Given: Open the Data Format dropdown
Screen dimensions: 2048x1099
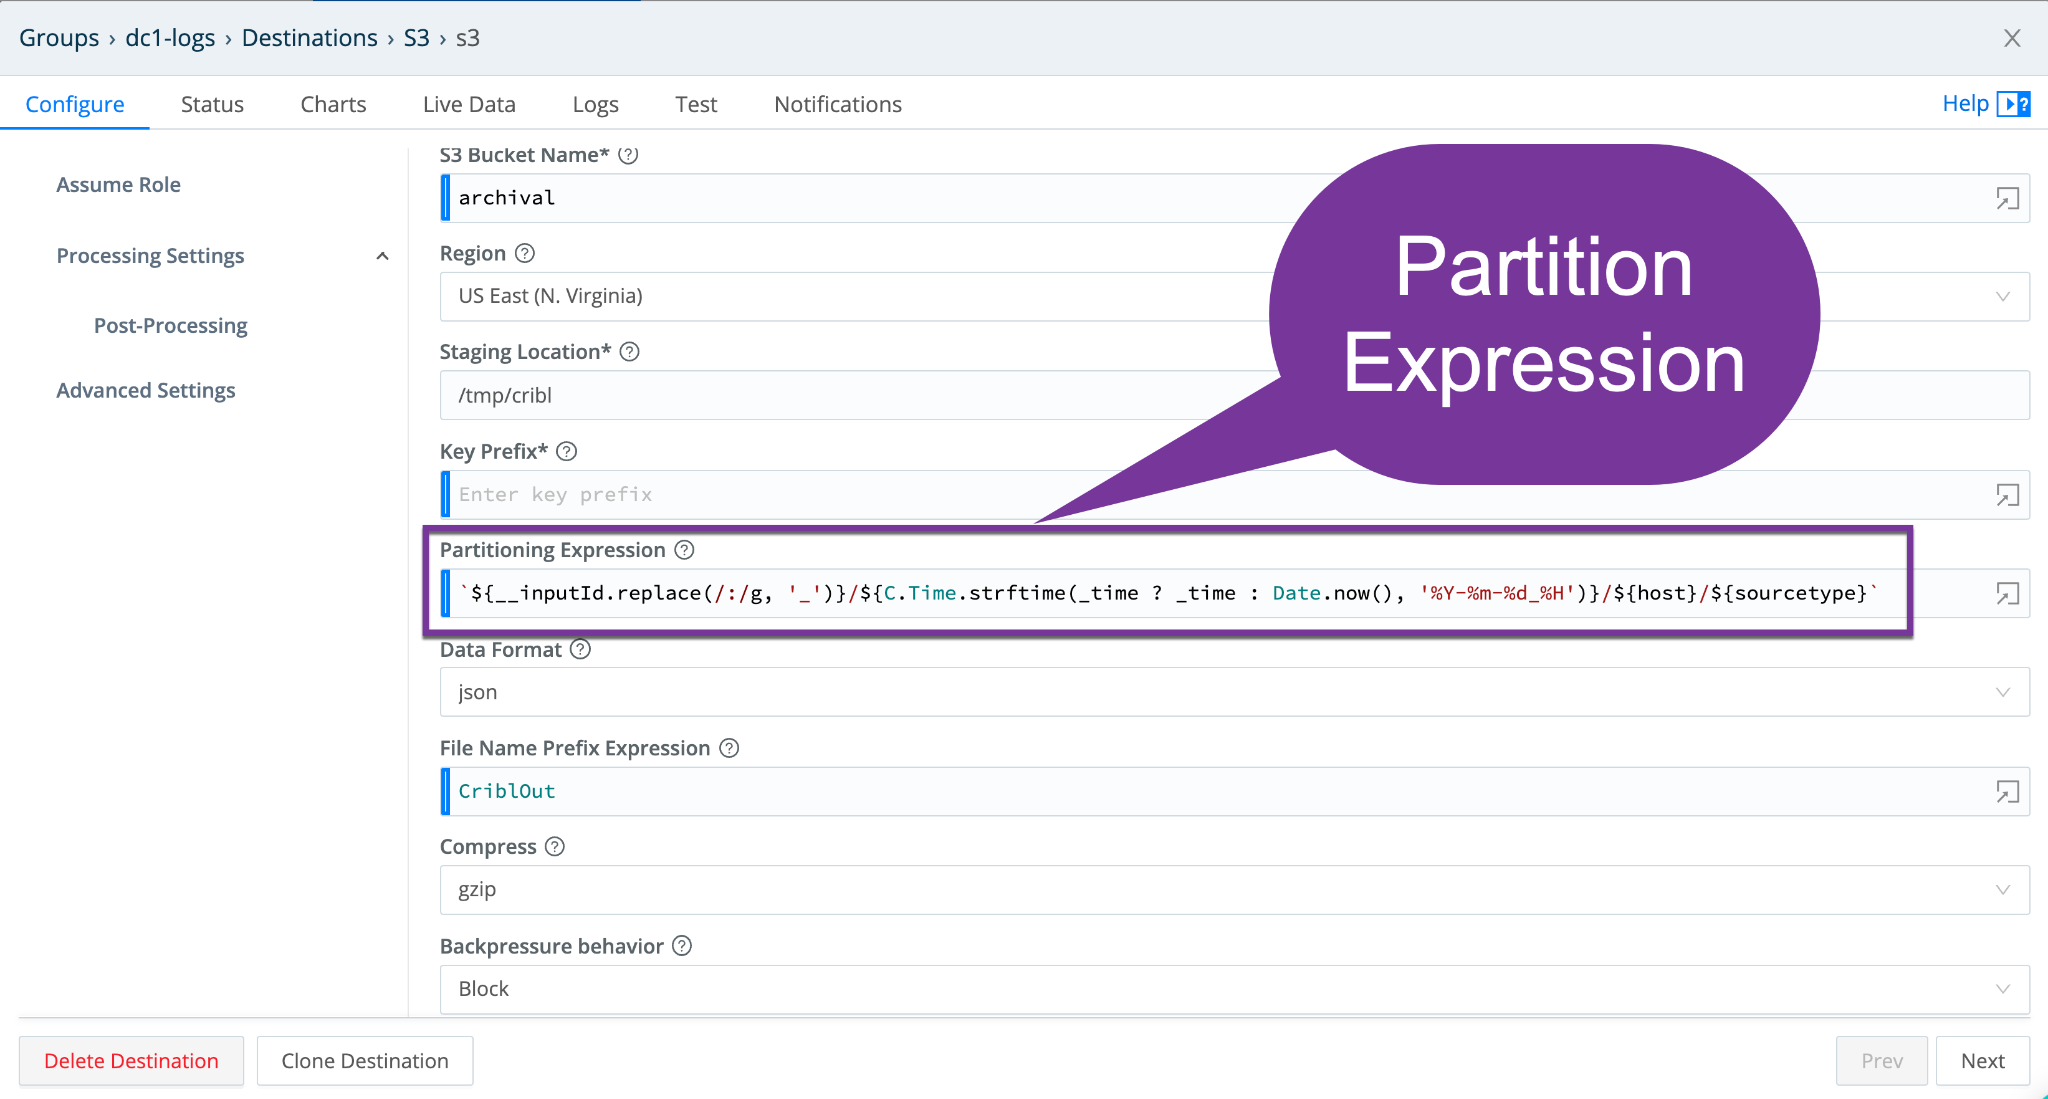Looking at the screenshot, I should pos(1233,692).
